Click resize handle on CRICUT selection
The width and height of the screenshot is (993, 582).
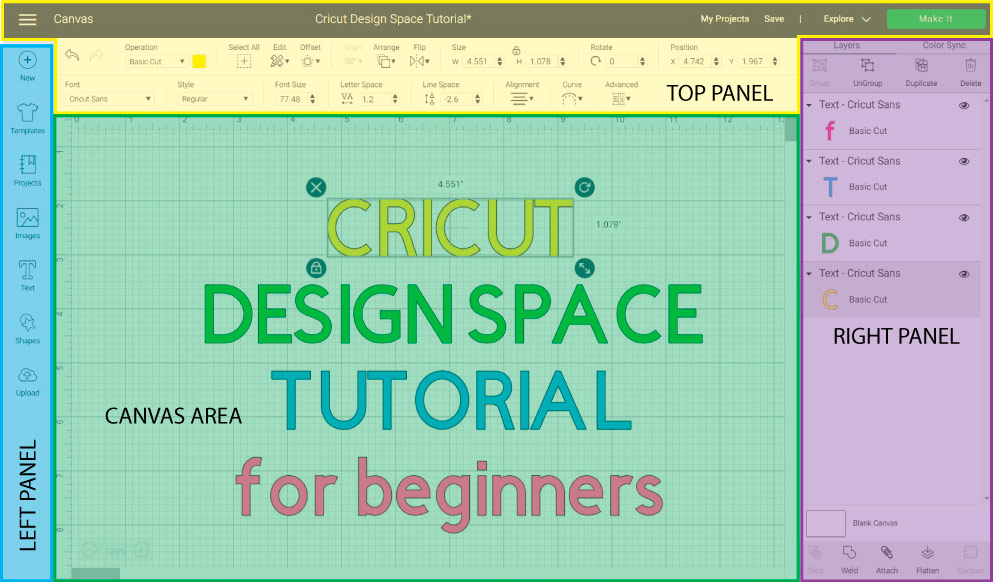pyautogui.click(x=585, y=268)
